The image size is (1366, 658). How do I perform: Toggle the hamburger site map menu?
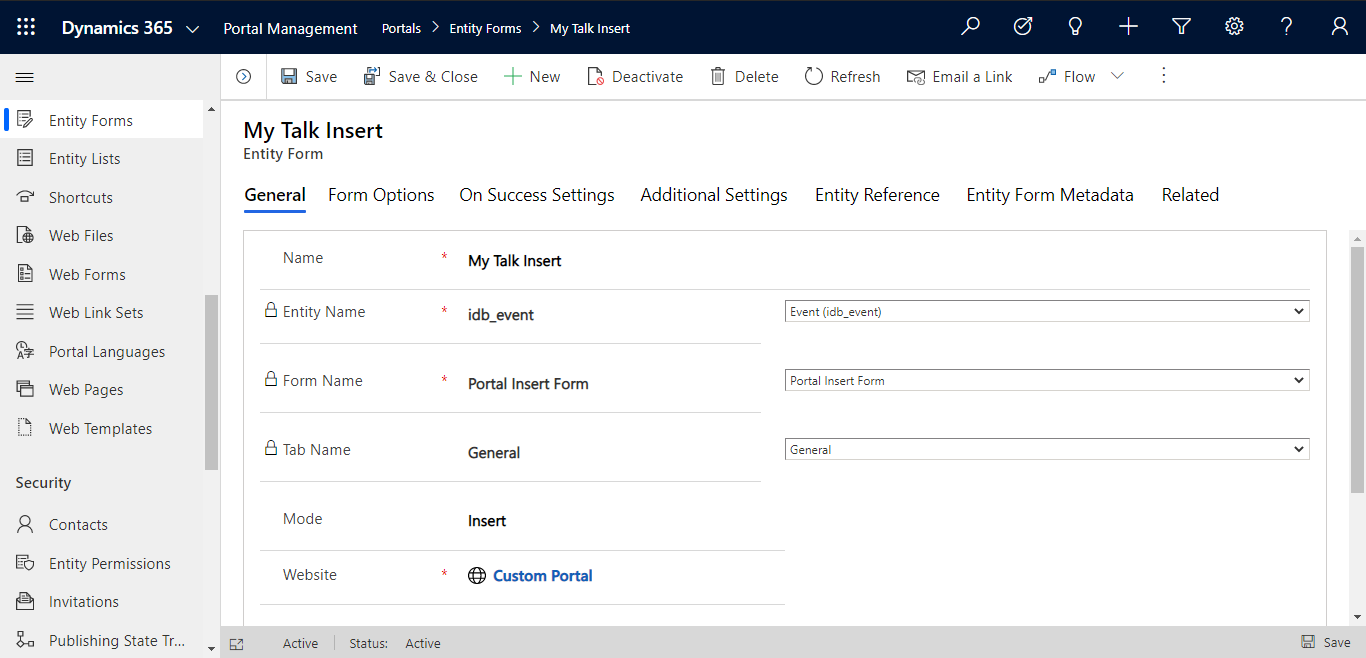[25, 77]
